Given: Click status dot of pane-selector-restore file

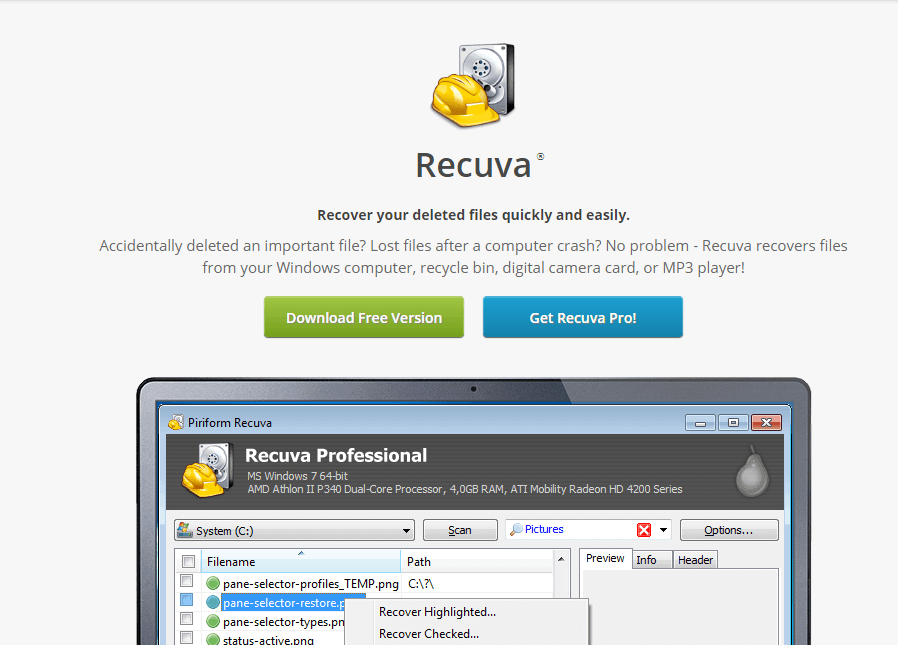Looking at the screenshot, I should 213,602.
